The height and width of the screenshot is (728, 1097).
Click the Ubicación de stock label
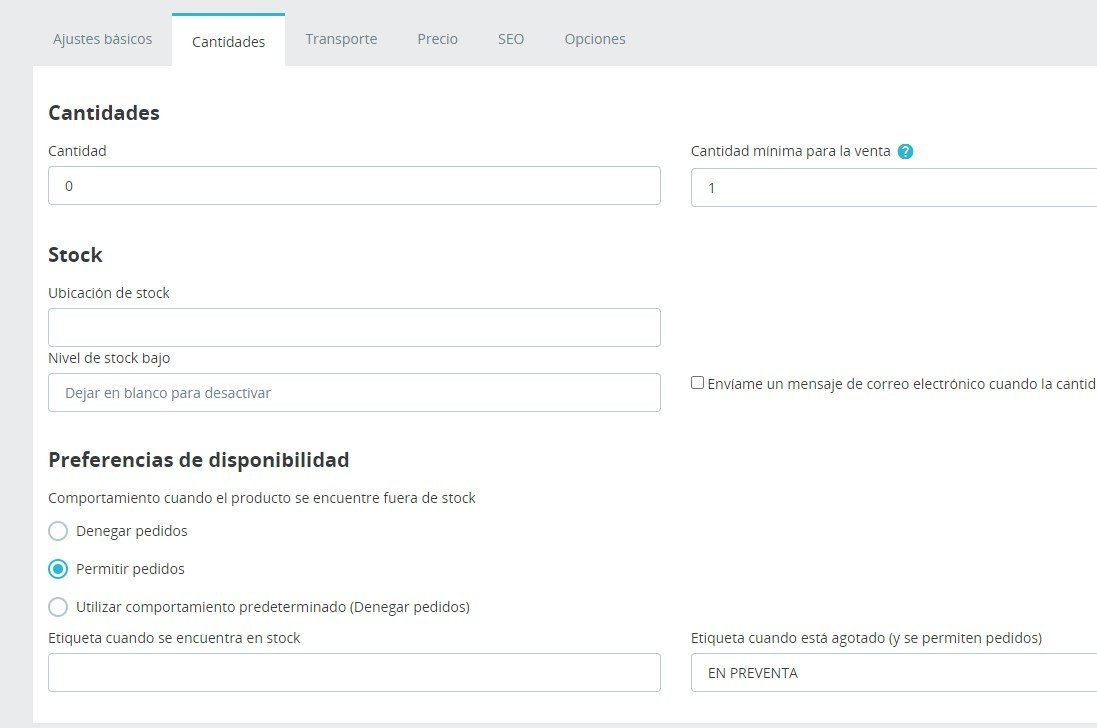pyautogui.click(x=108, y=293)
